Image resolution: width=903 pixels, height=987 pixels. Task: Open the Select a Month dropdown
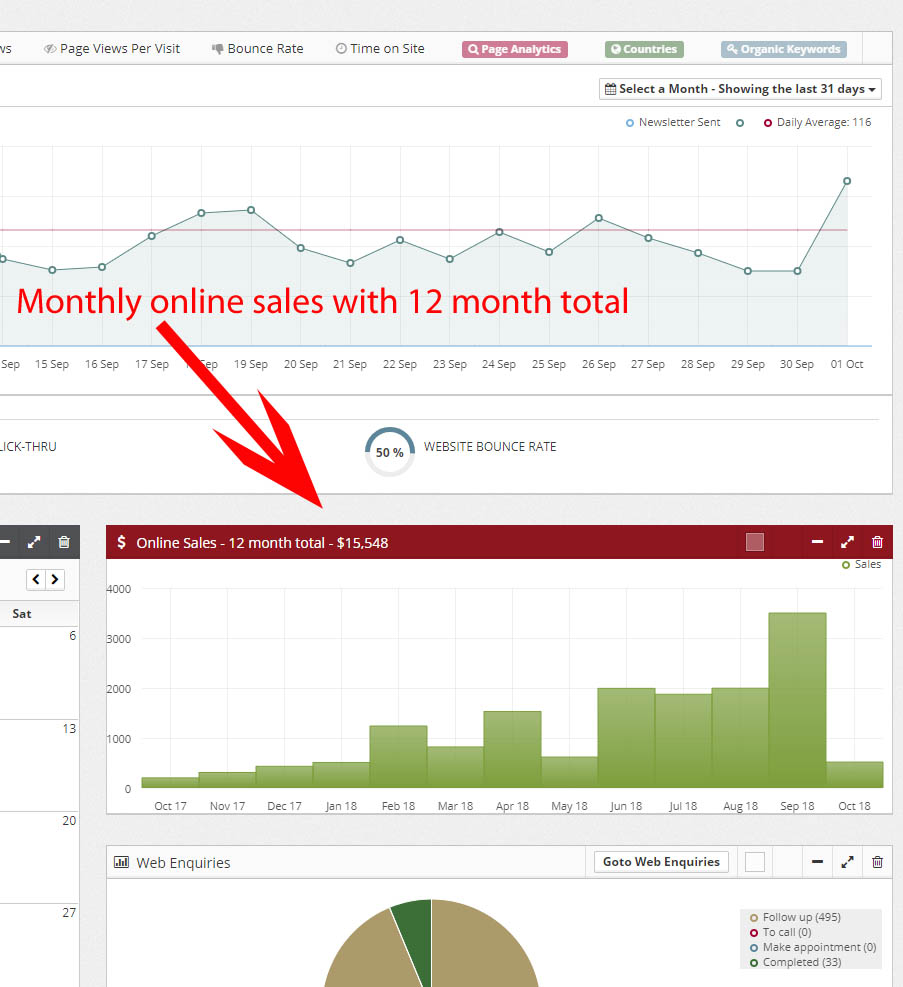click(740, 88)
